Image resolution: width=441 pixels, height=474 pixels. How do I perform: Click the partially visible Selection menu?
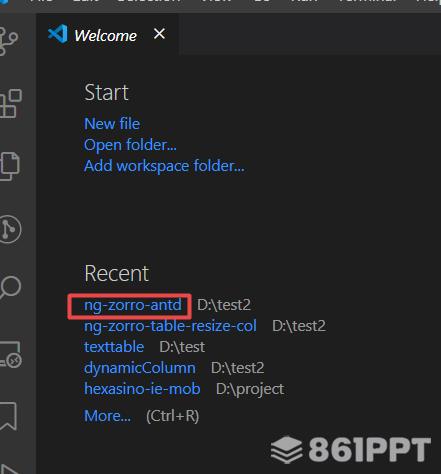point(149,1)
